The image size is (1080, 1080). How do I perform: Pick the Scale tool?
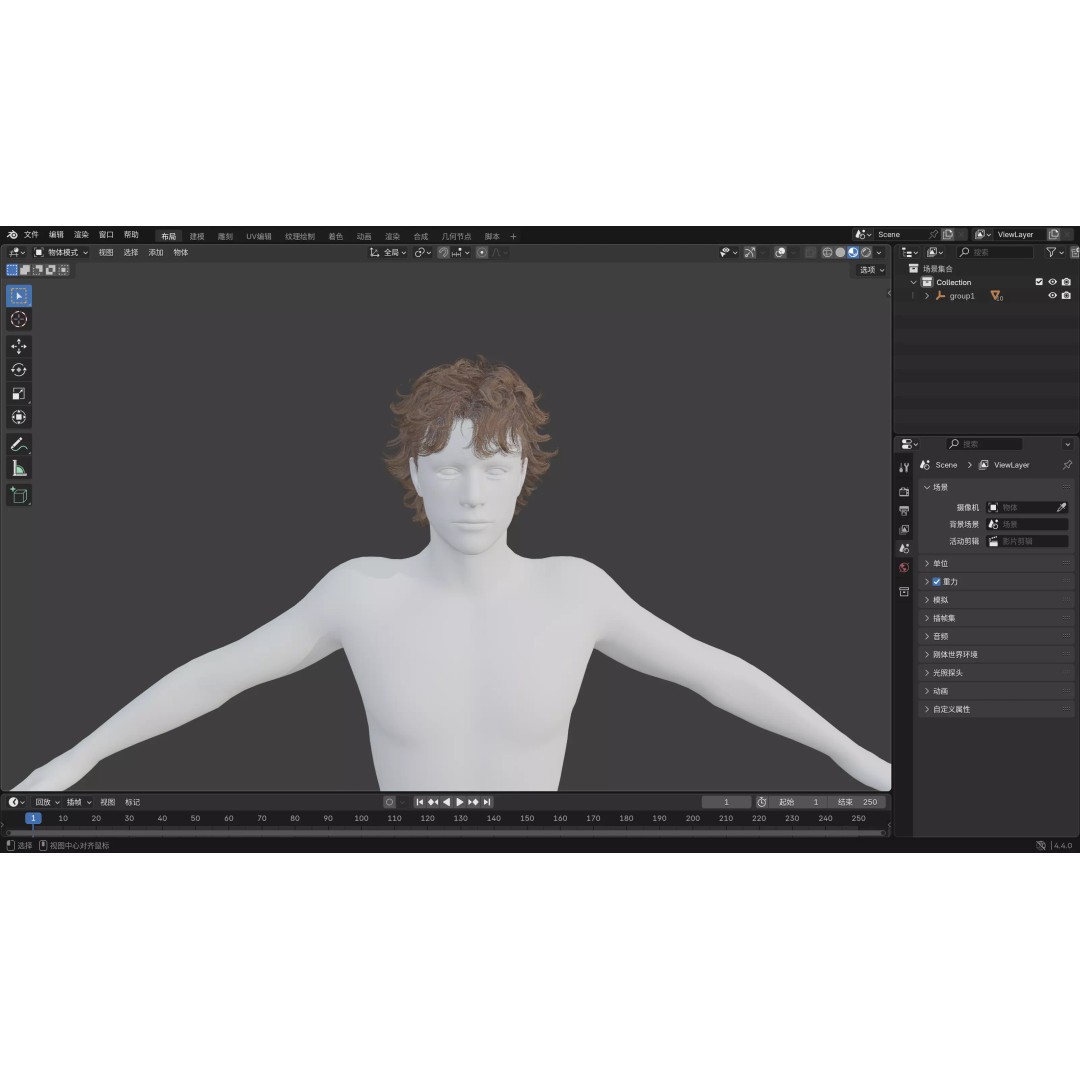click(19, 393)
